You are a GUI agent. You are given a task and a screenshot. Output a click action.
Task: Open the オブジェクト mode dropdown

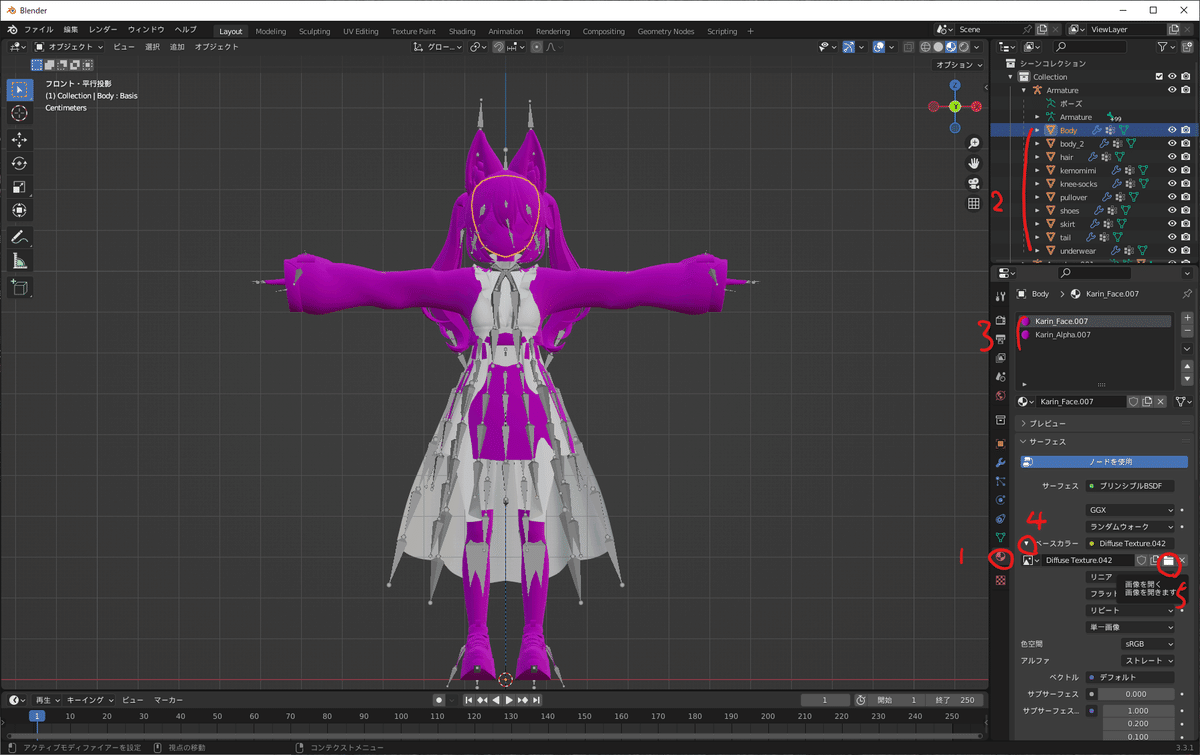68,47
